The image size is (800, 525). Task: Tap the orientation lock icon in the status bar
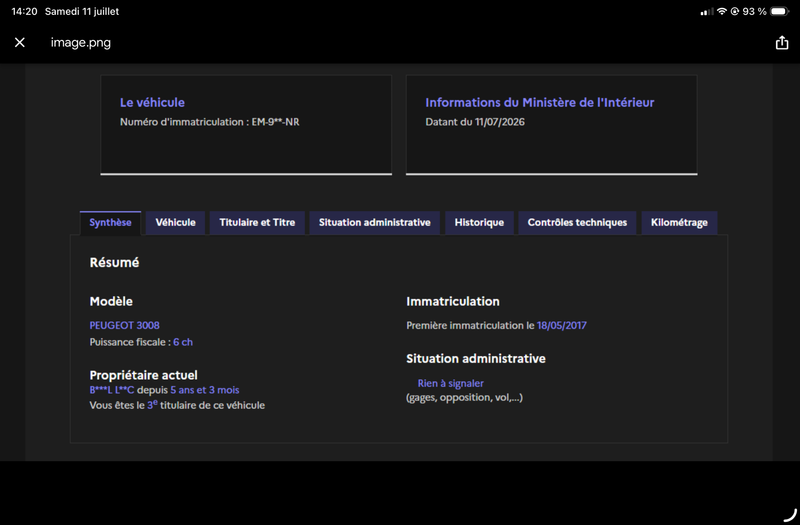point(735,11)
